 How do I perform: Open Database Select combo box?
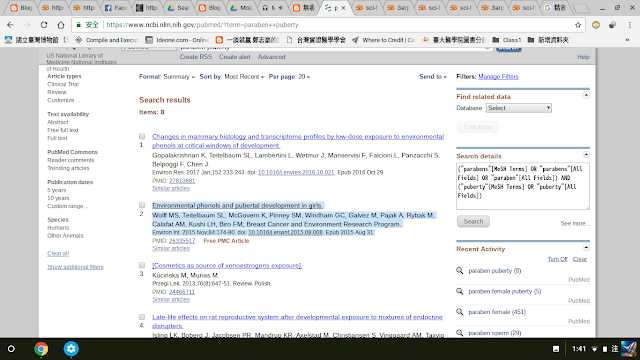[x=519, y=108]
